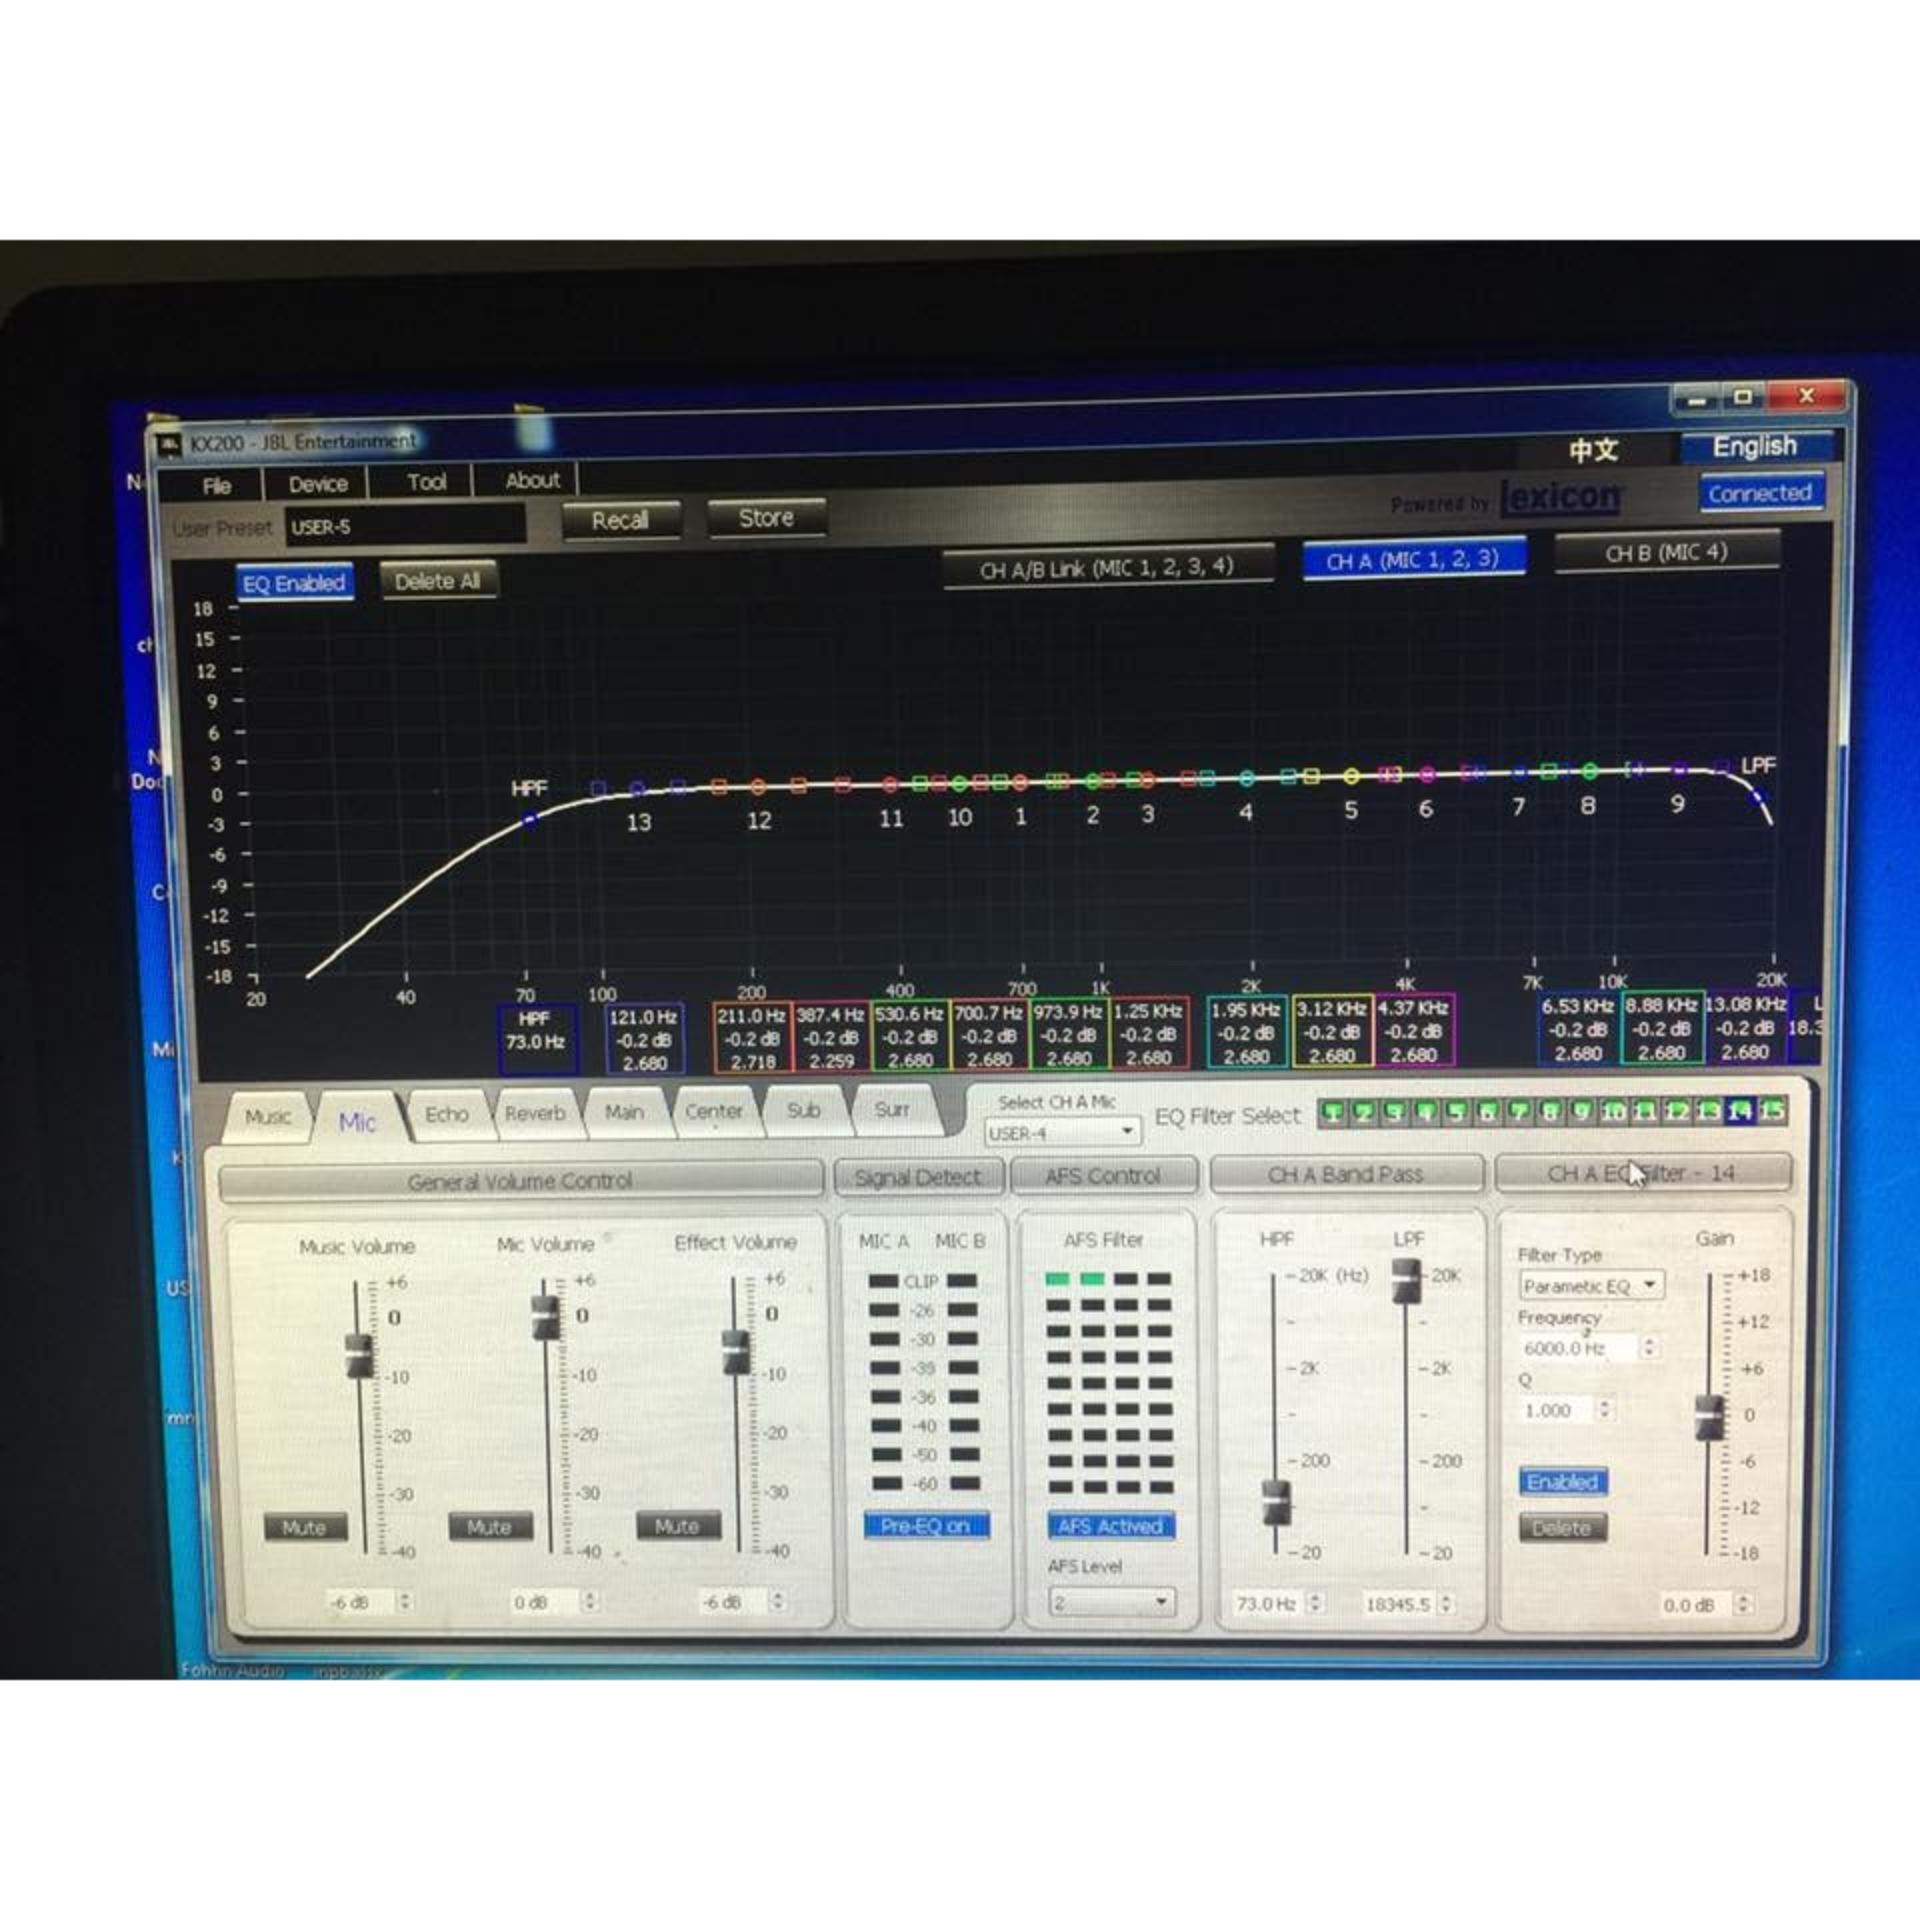Click the HPF 73.0 Hz stepper arrows
Viewport: 1920px width, 1920px height.
1316,1602
